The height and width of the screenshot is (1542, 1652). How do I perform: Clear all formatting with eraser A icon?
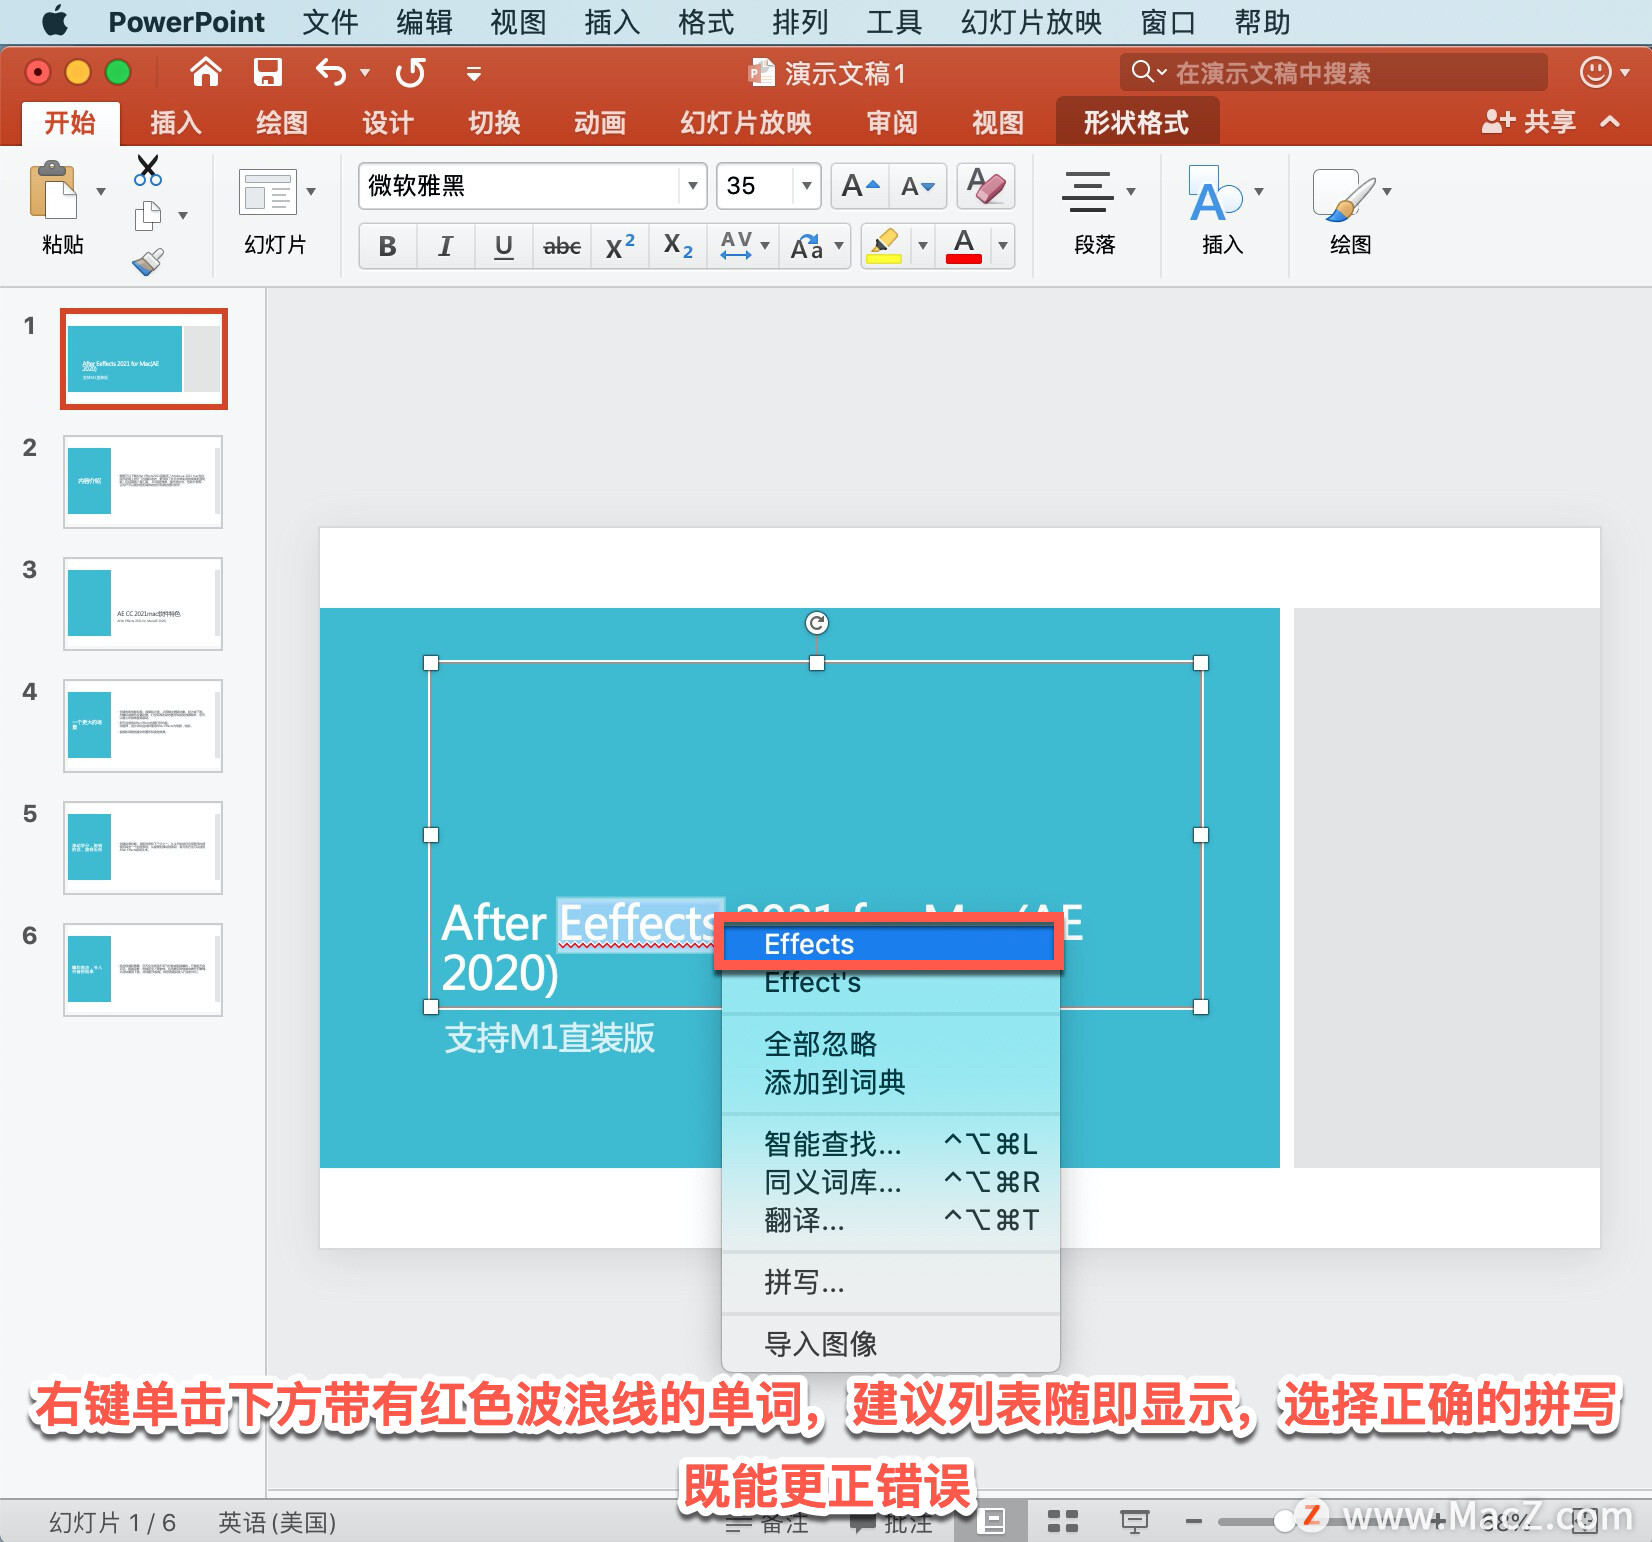tap(986, 186)
